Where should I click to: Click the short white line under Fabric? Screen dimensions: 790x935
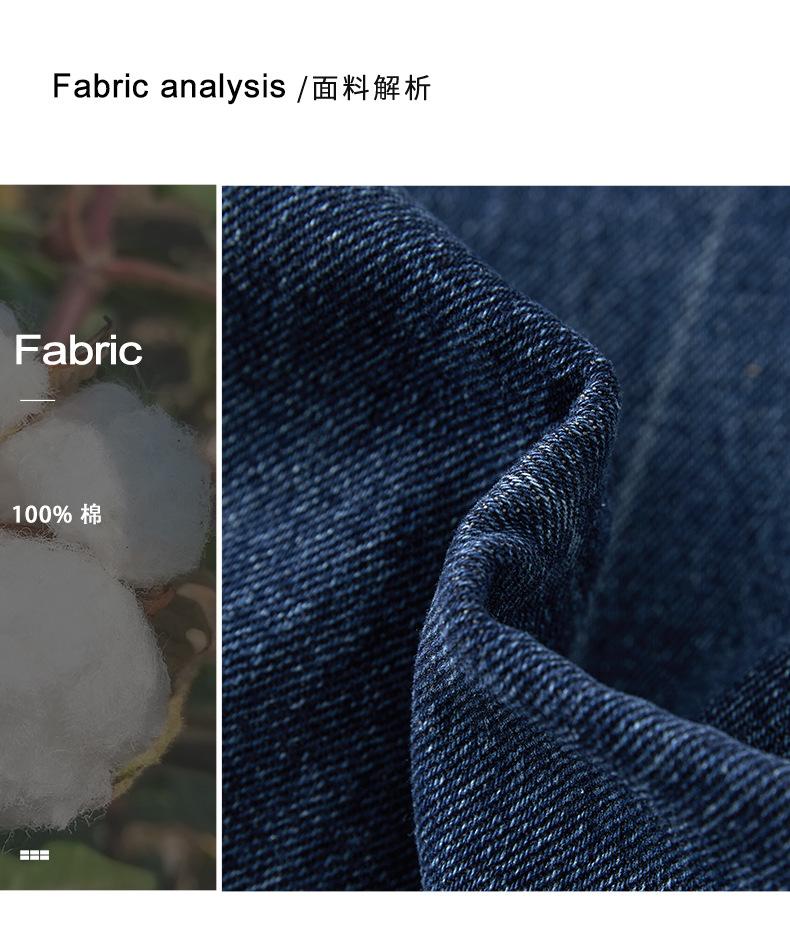pos(37,400)
